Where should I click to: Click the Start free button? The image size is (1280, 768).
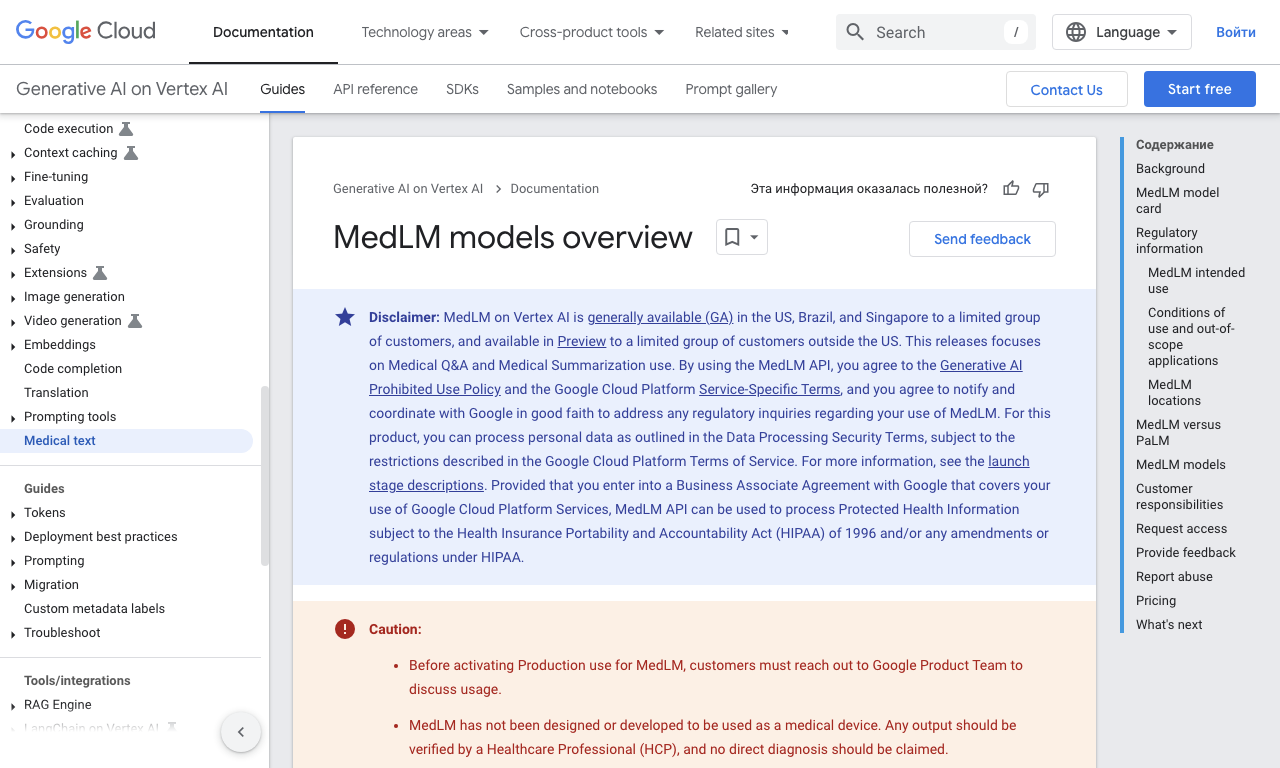(x=1200, y=89)
